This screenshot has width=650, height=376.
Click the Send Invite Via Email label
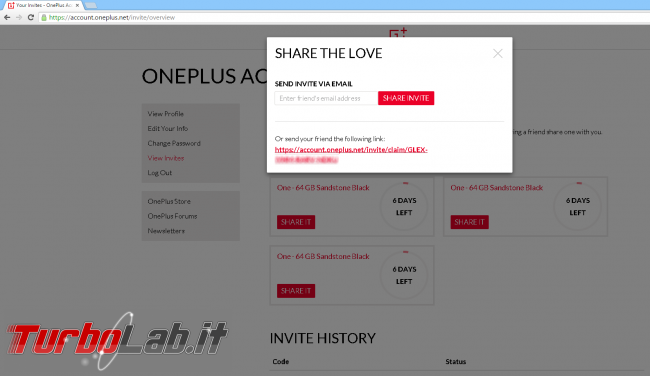click(x=313, y=84)
